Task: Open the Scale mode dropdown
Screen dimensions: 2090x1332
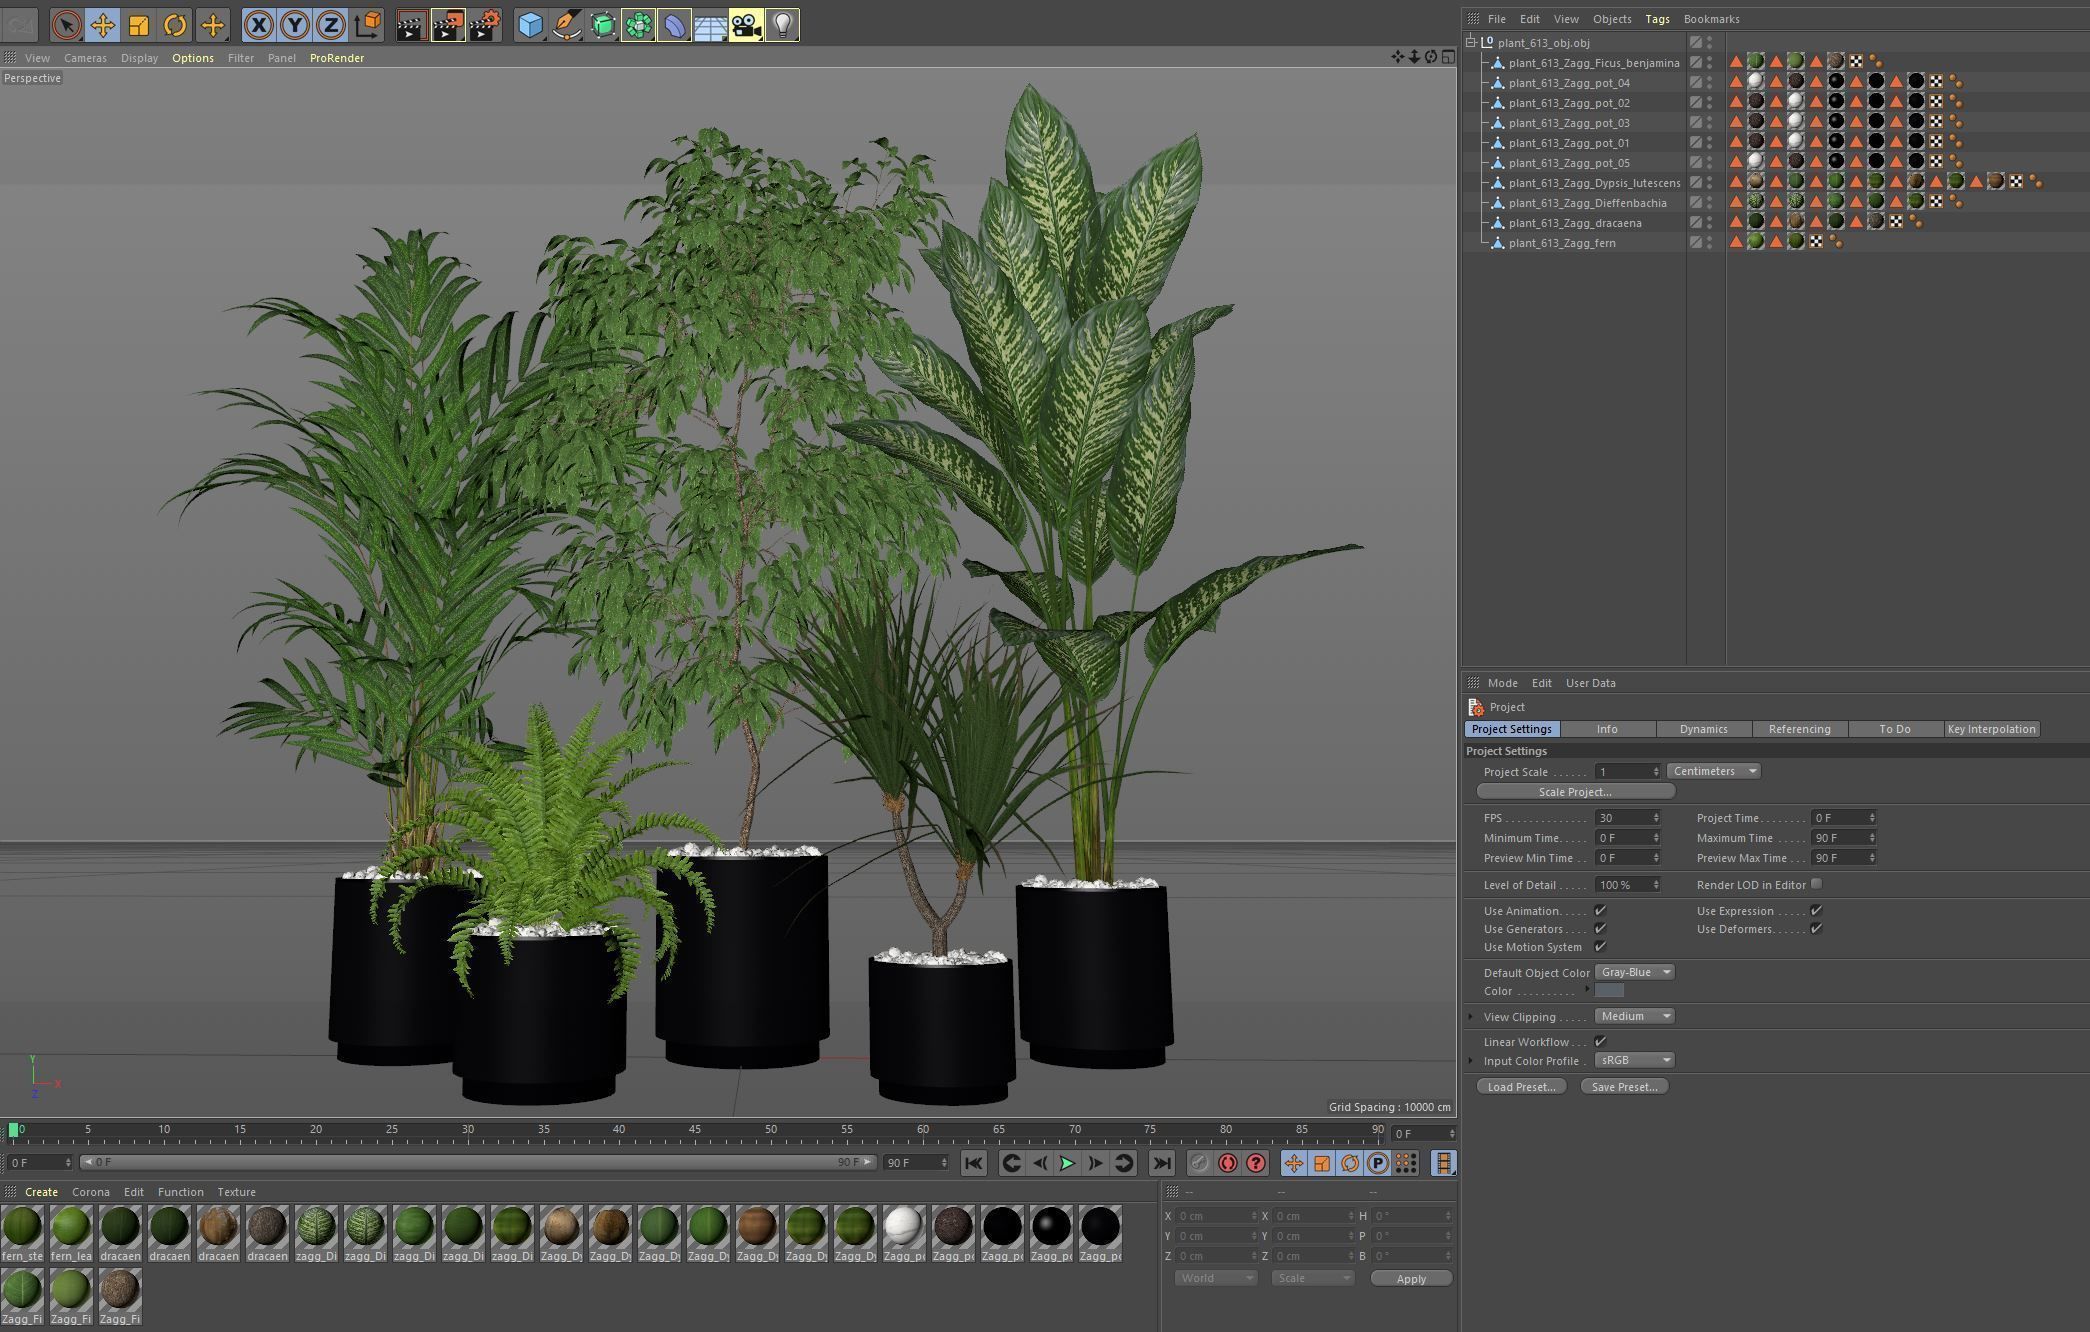Action: click(x=1312, y=1278)
